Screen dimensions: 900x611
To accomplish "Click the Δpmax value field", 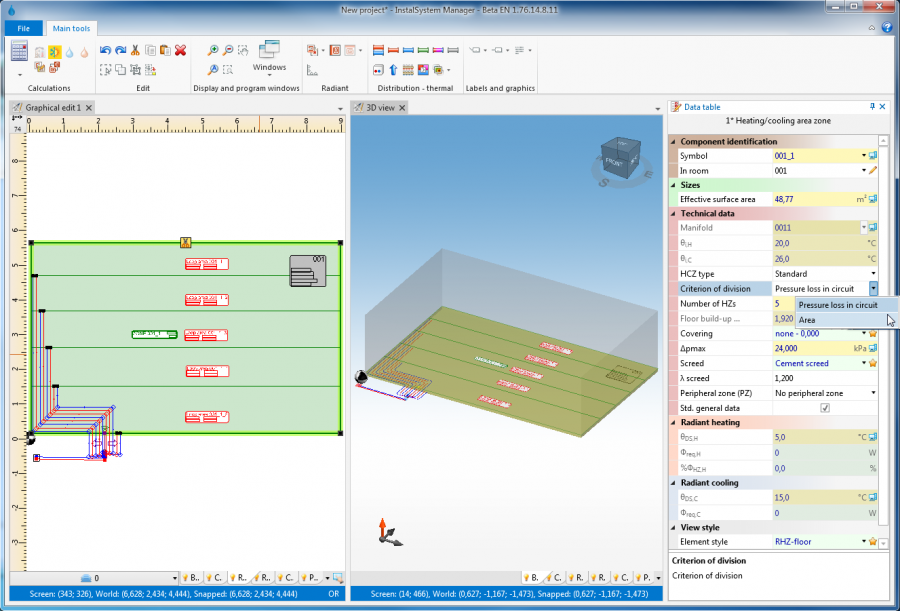I will point(820,348).
